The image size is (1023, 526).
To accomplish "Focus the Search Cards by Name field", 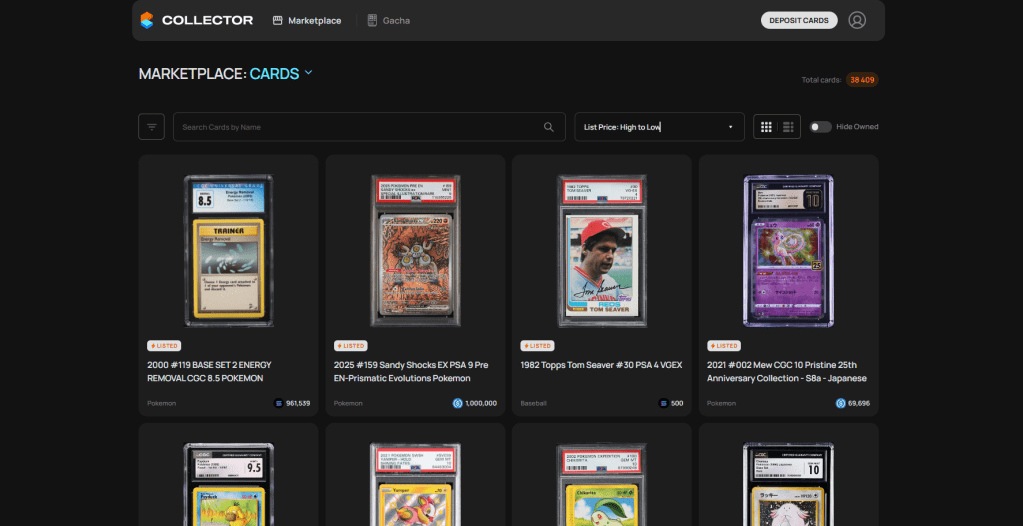I will pyautogui.click(x=360, y=127).
